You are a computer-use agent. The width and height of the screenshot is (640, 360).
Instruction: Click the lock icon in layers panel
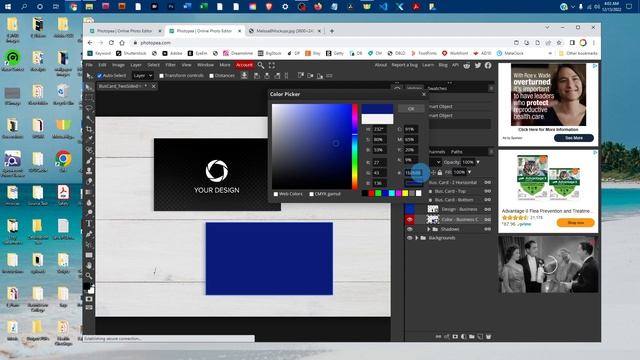pyautogui.click(x=440, y=173)
